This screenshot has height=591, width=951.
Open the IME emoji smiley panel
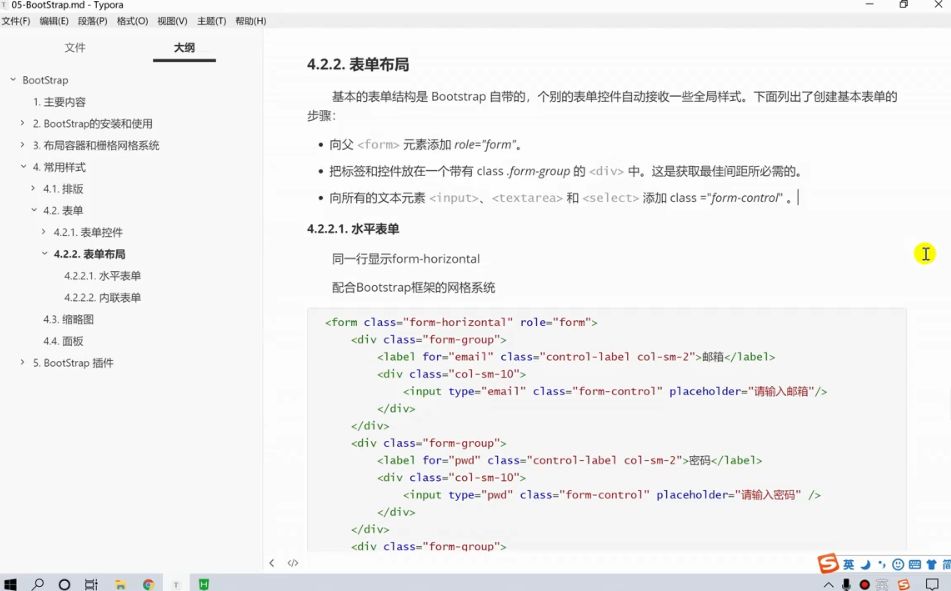click(x=898, y=564)
